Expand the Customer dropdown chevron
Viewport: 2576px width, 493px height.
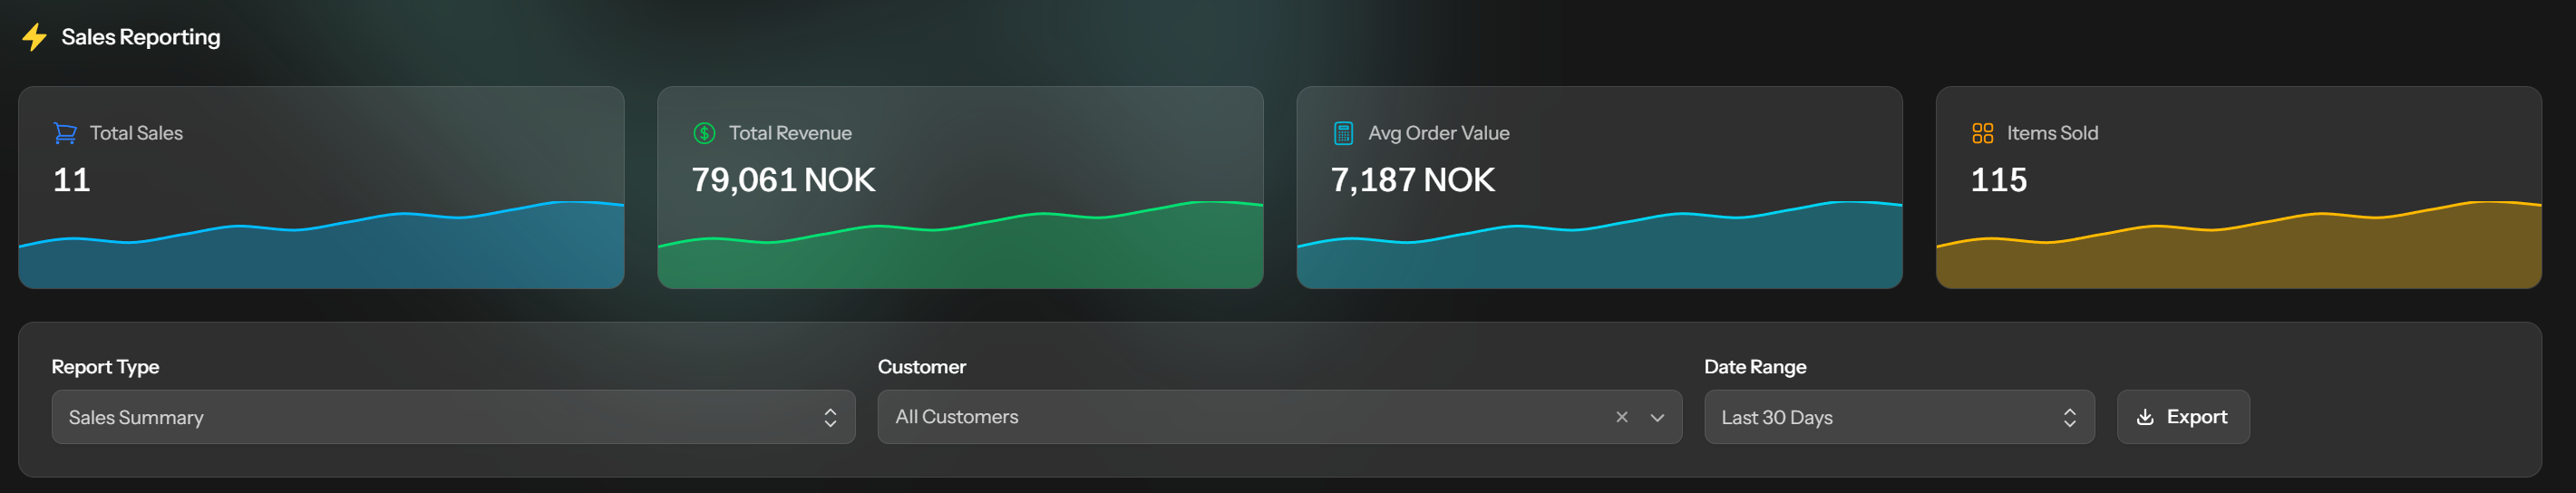pos(1657,417)
